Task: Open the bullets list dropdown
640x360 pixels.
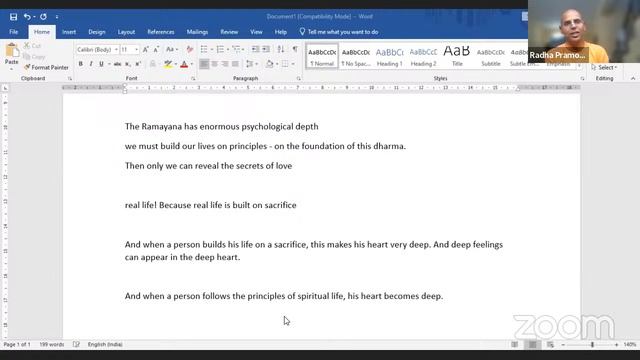Action: point(212,49)
